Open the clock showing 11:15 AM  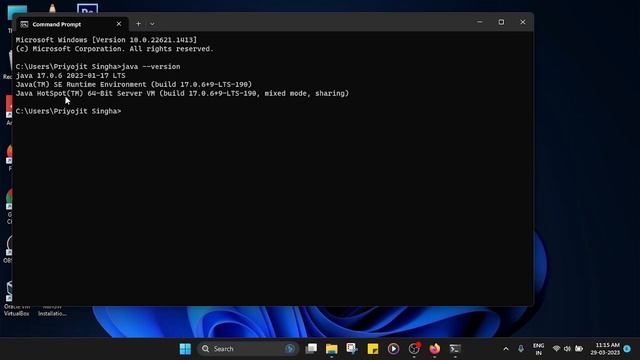point(605,349)
